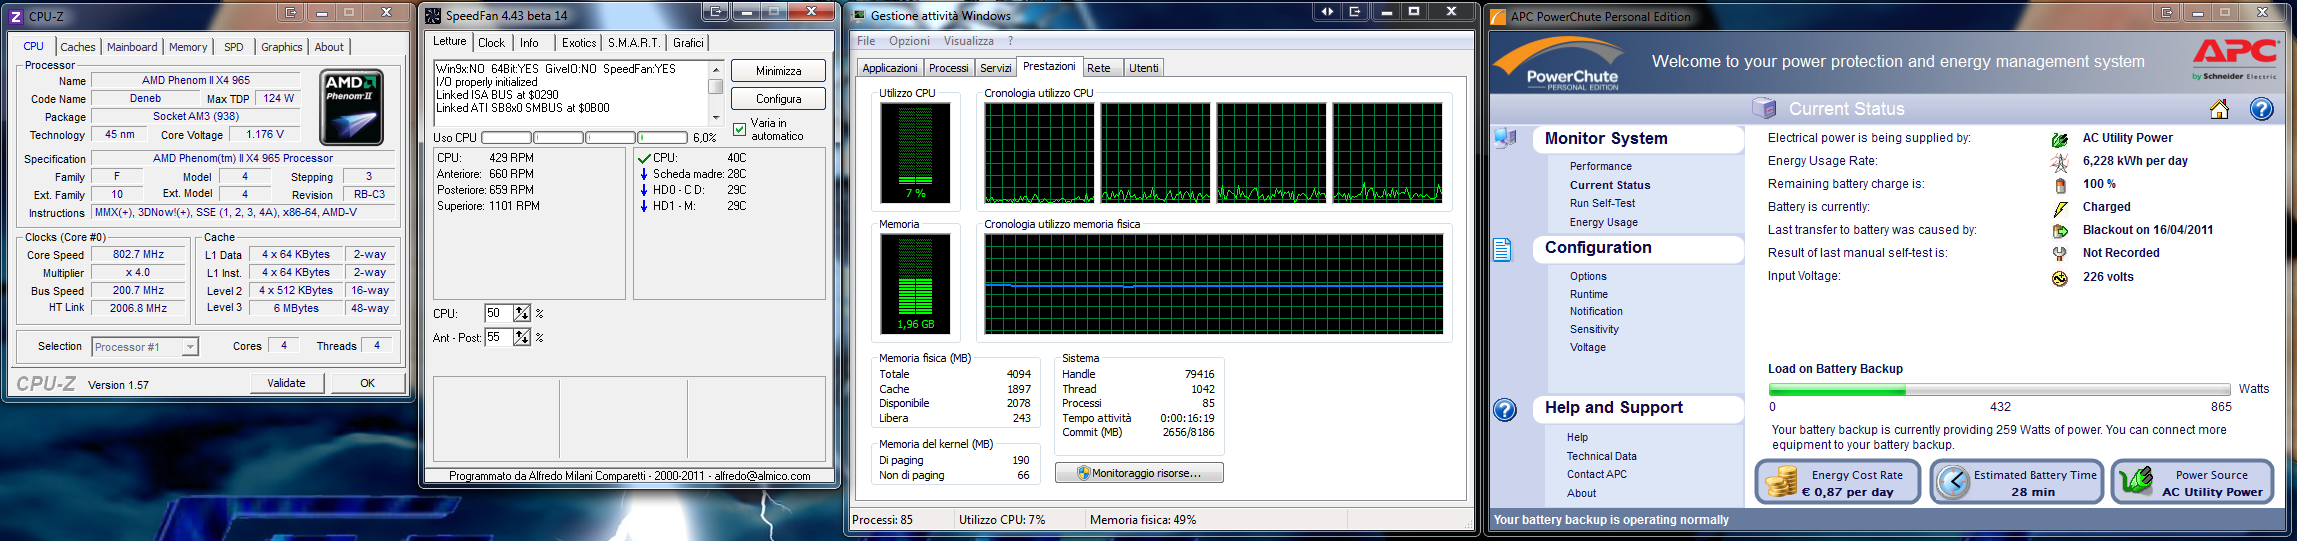Click the Configuration document icon
Viewport: 2297px width, 541px height.
click(1503, 249)
